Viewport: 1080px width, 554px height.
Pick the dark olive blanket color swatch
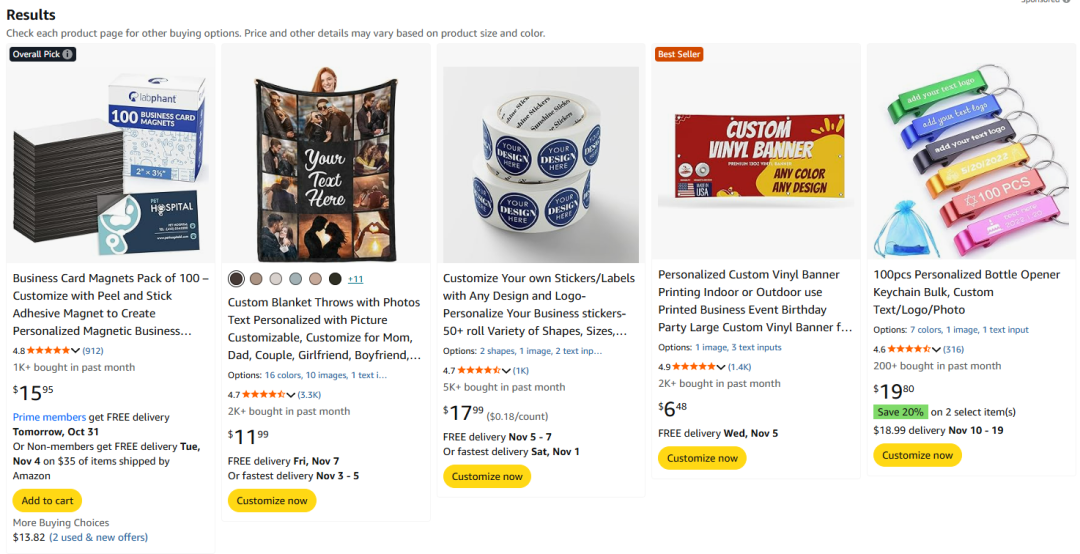(335, 279)
